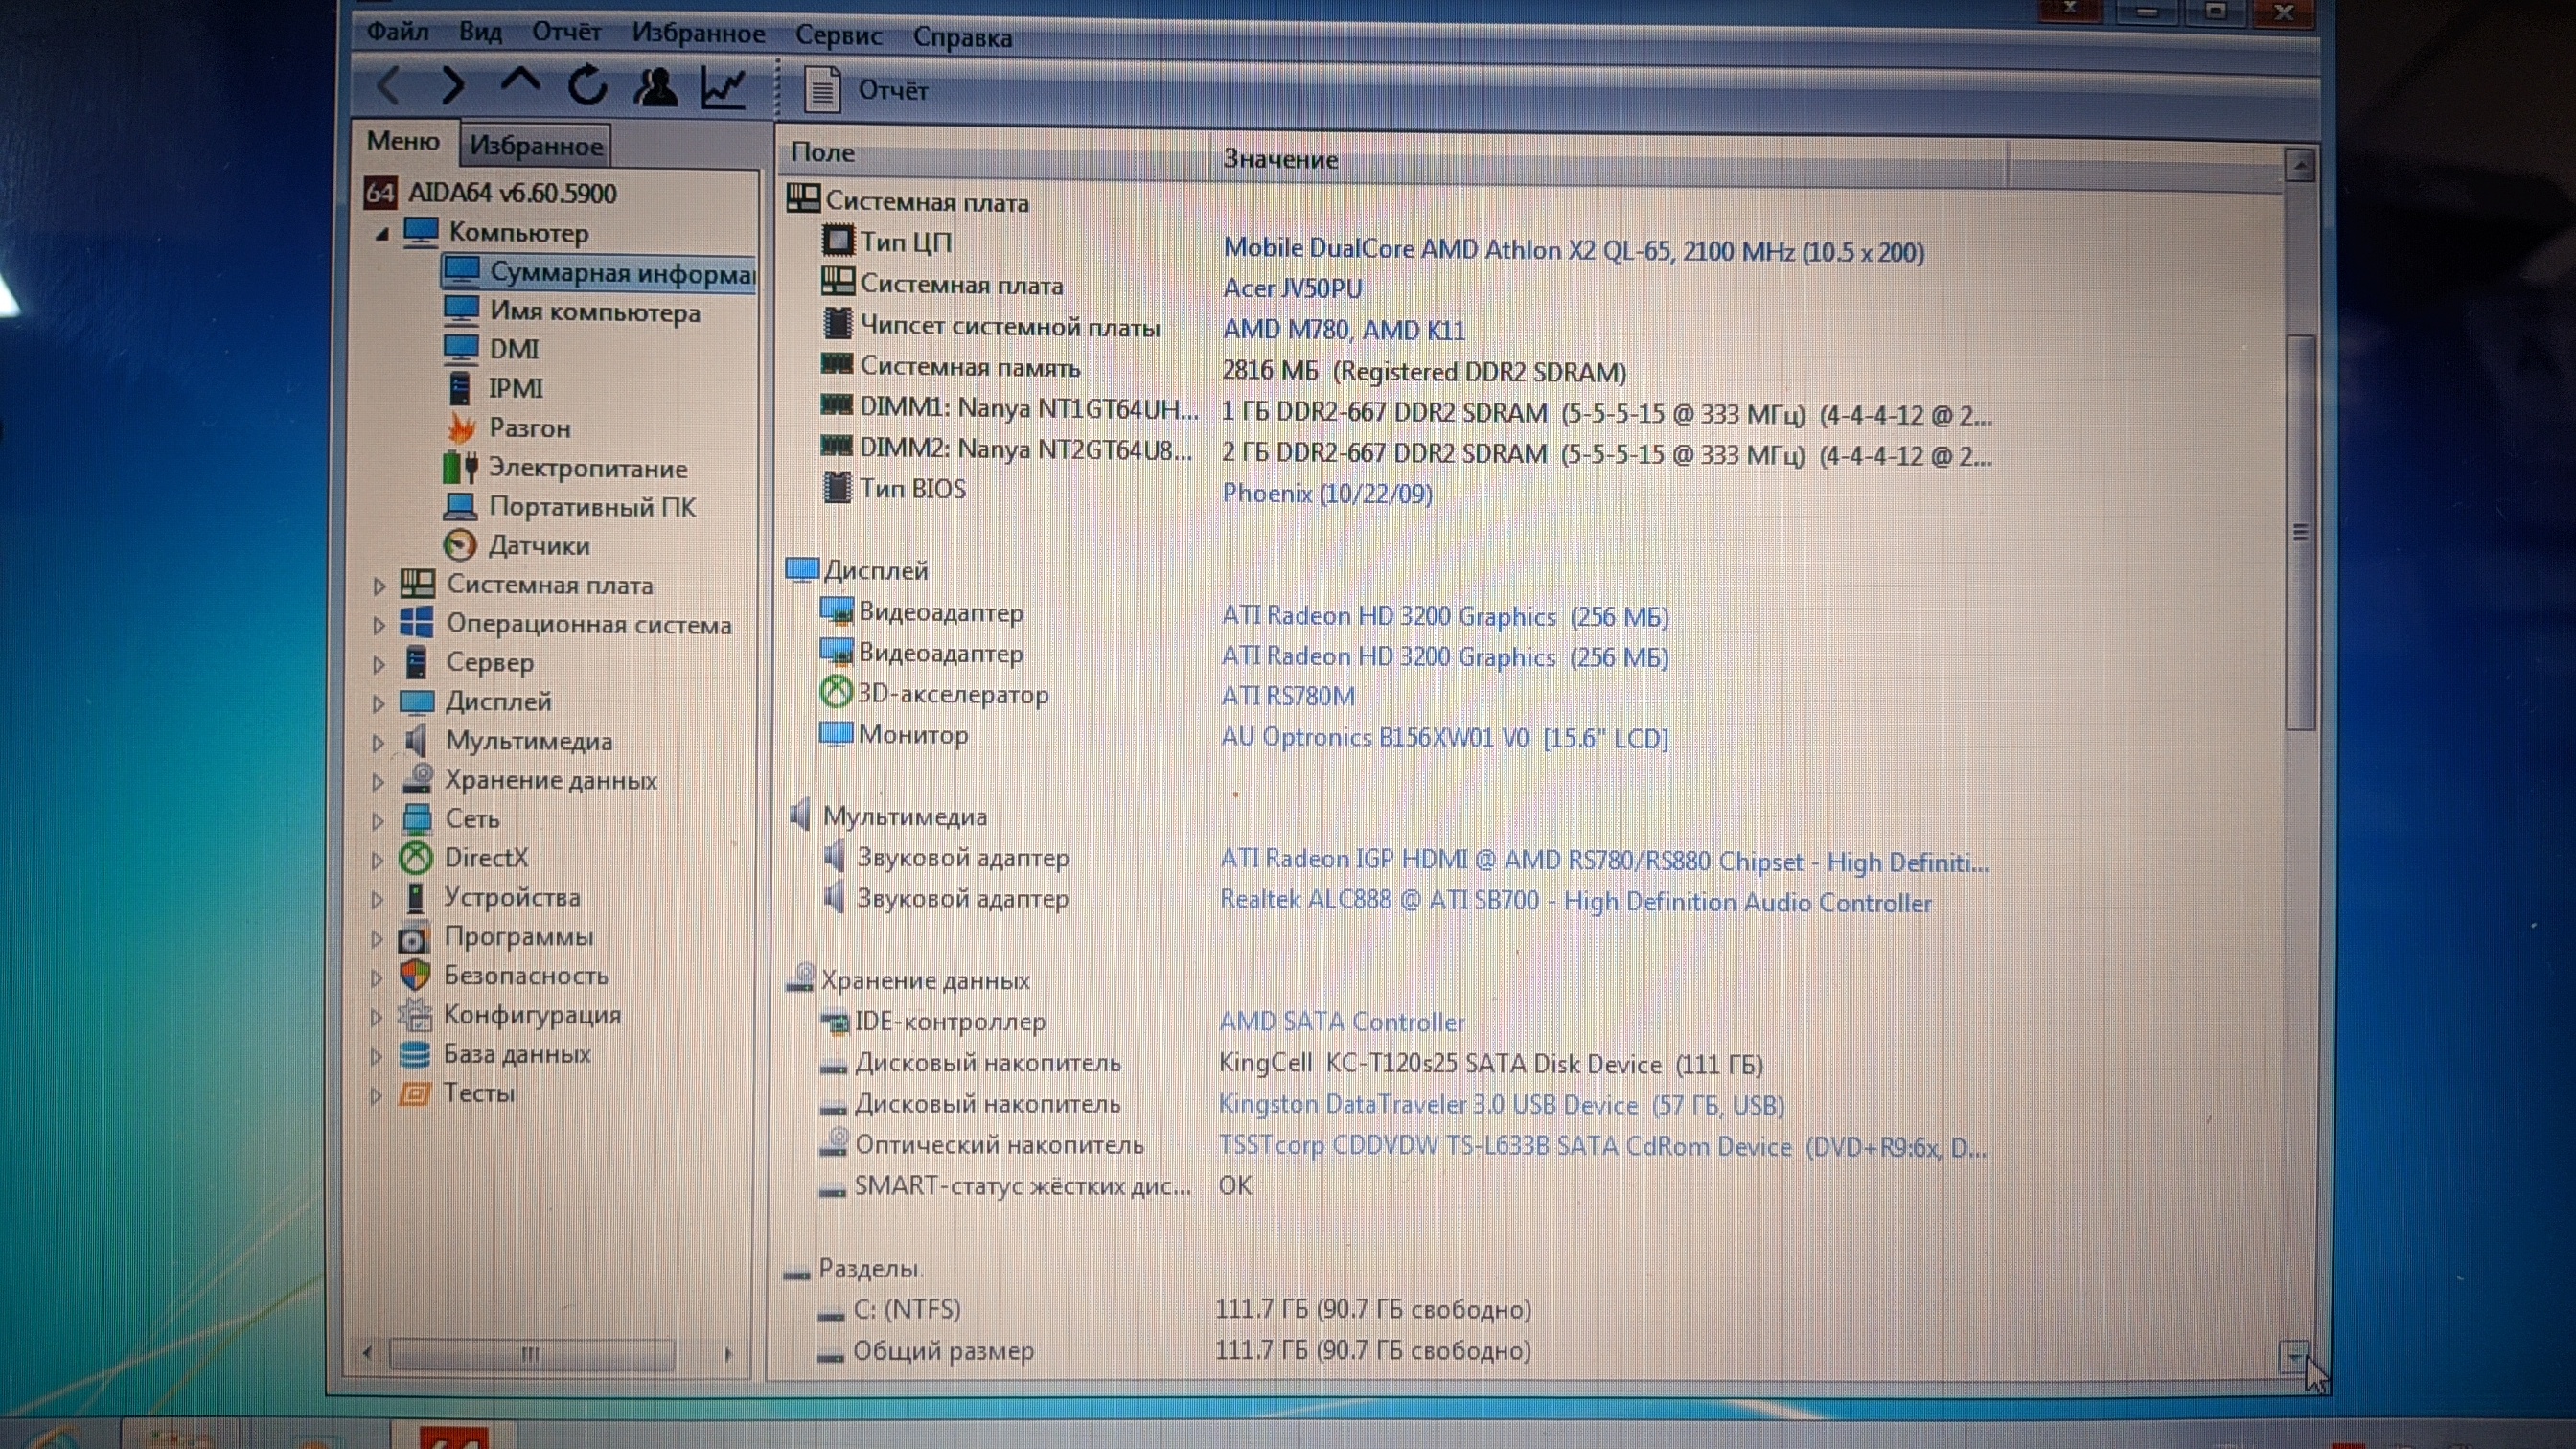The image size is (2576, 1449).
Task: Click the Разгон flame icon
Action: [x=461, y=428]
